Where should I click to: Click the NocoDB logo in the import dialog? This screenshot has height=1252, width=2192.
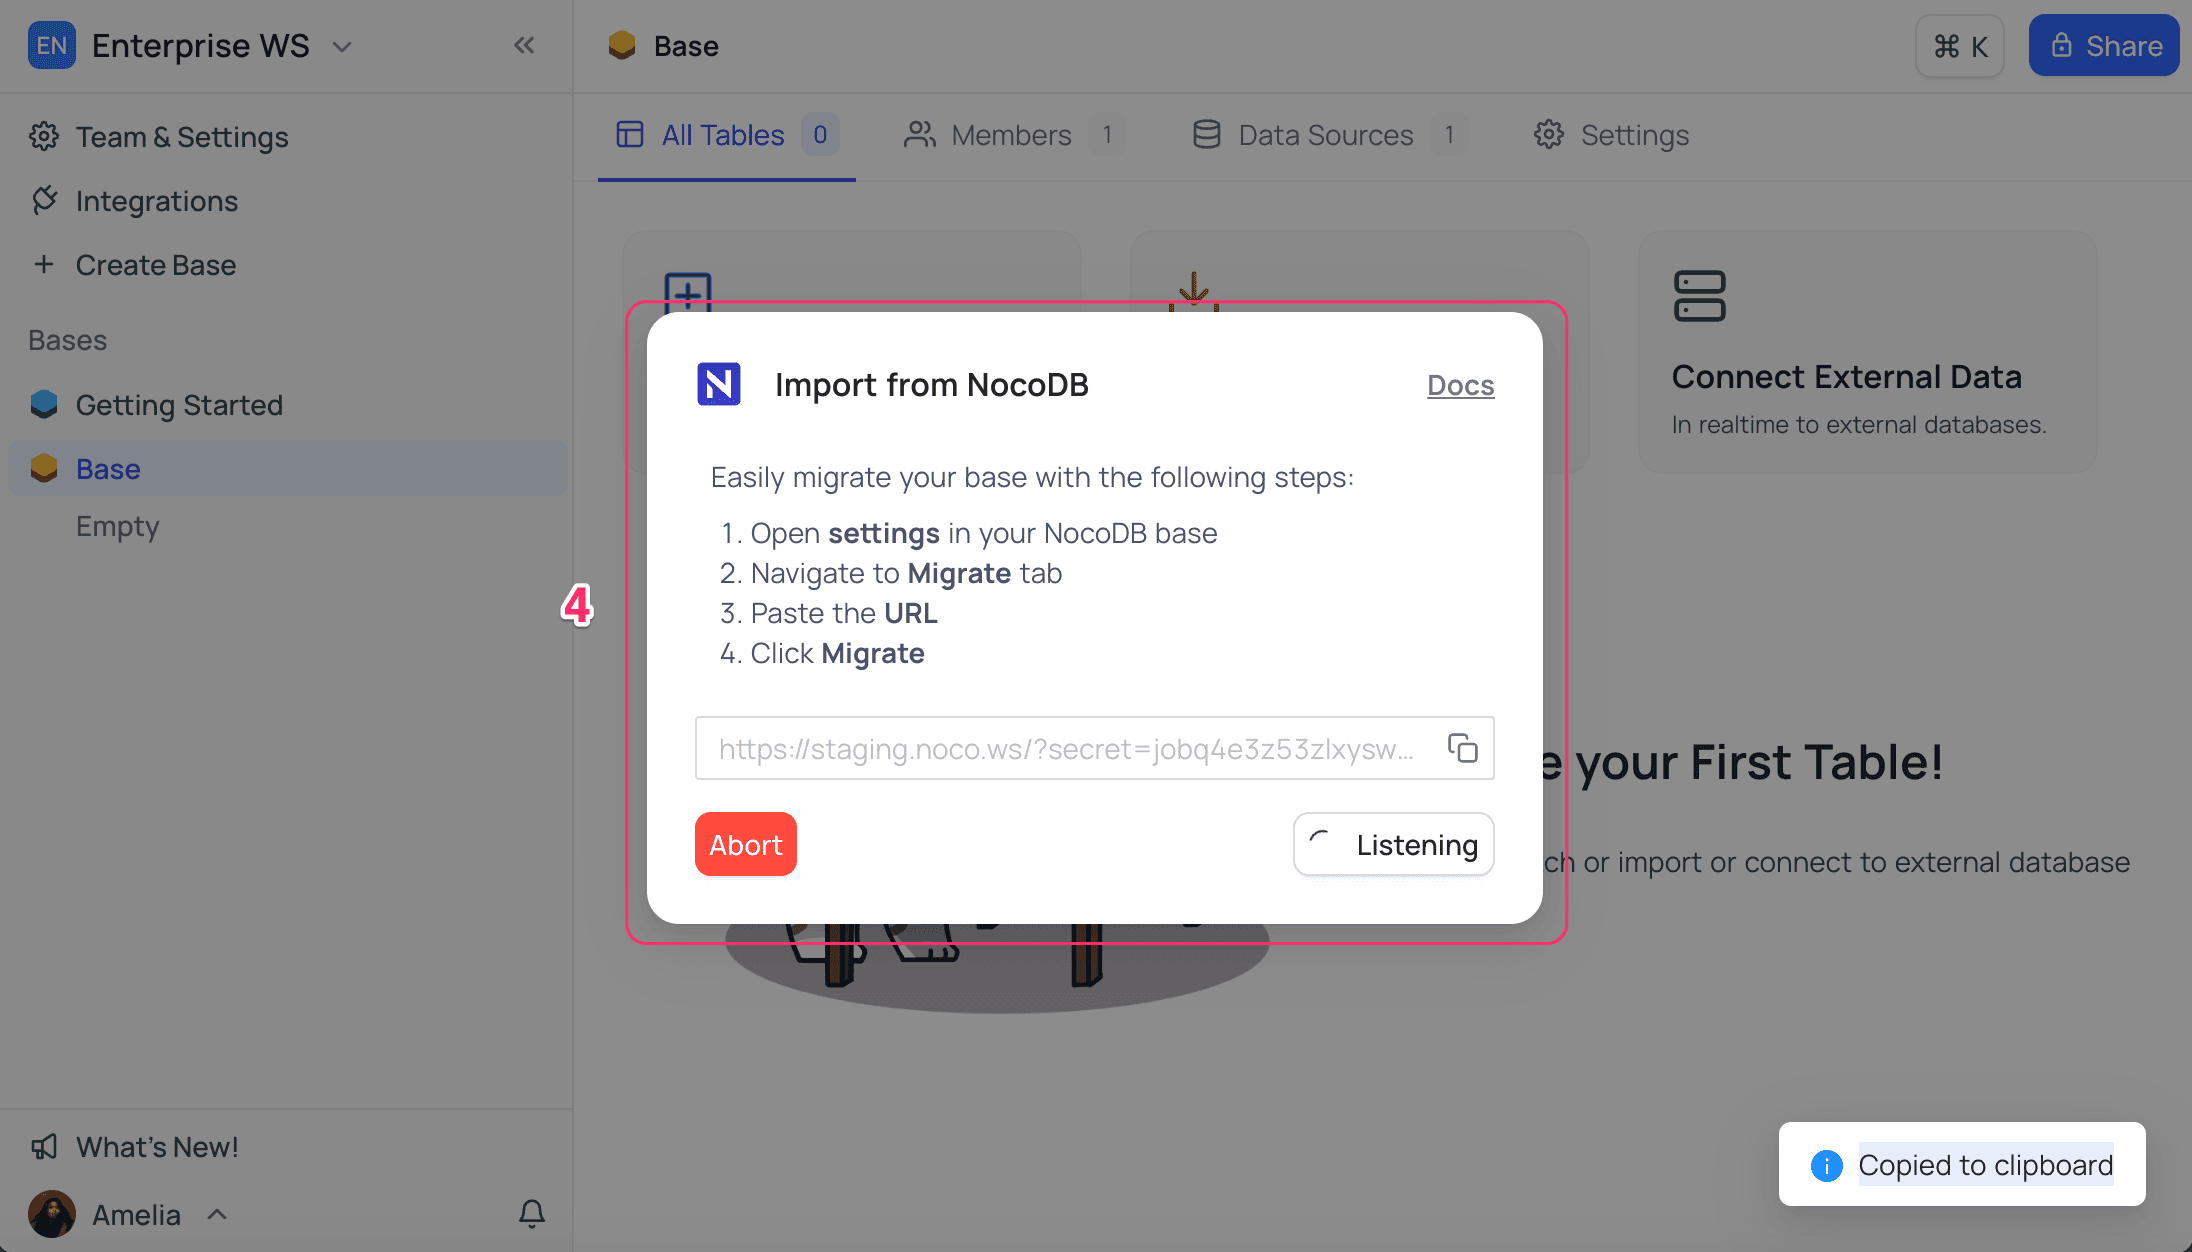718,385
